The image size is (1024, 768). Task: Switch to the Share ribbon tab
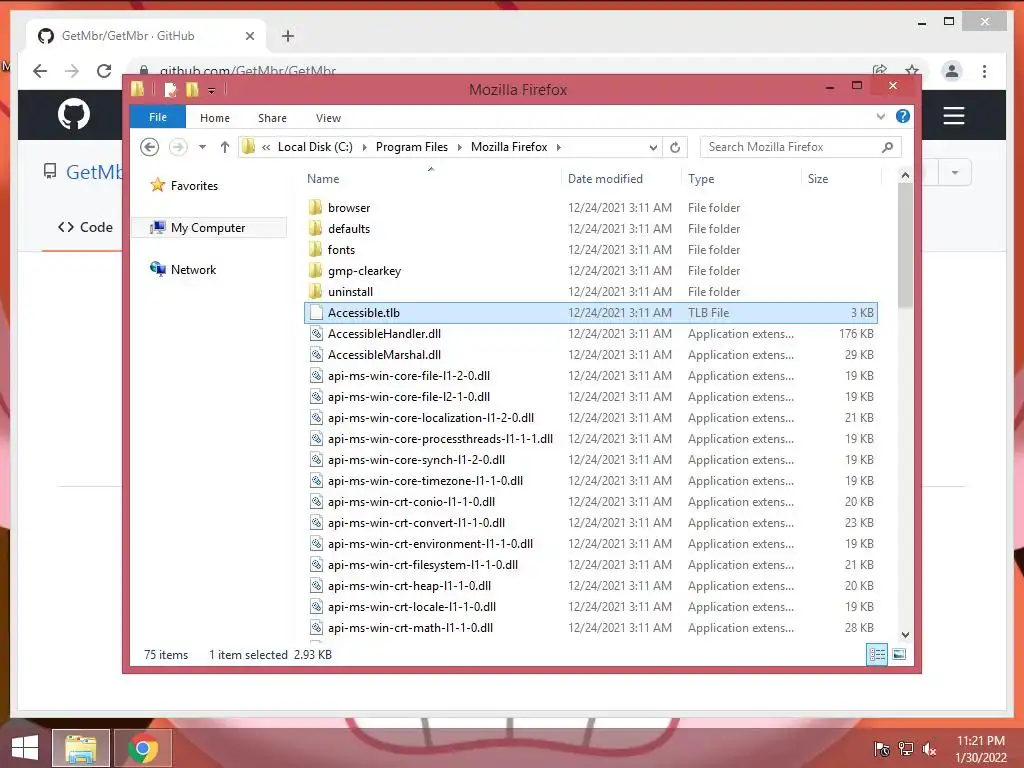click(272, 118)
